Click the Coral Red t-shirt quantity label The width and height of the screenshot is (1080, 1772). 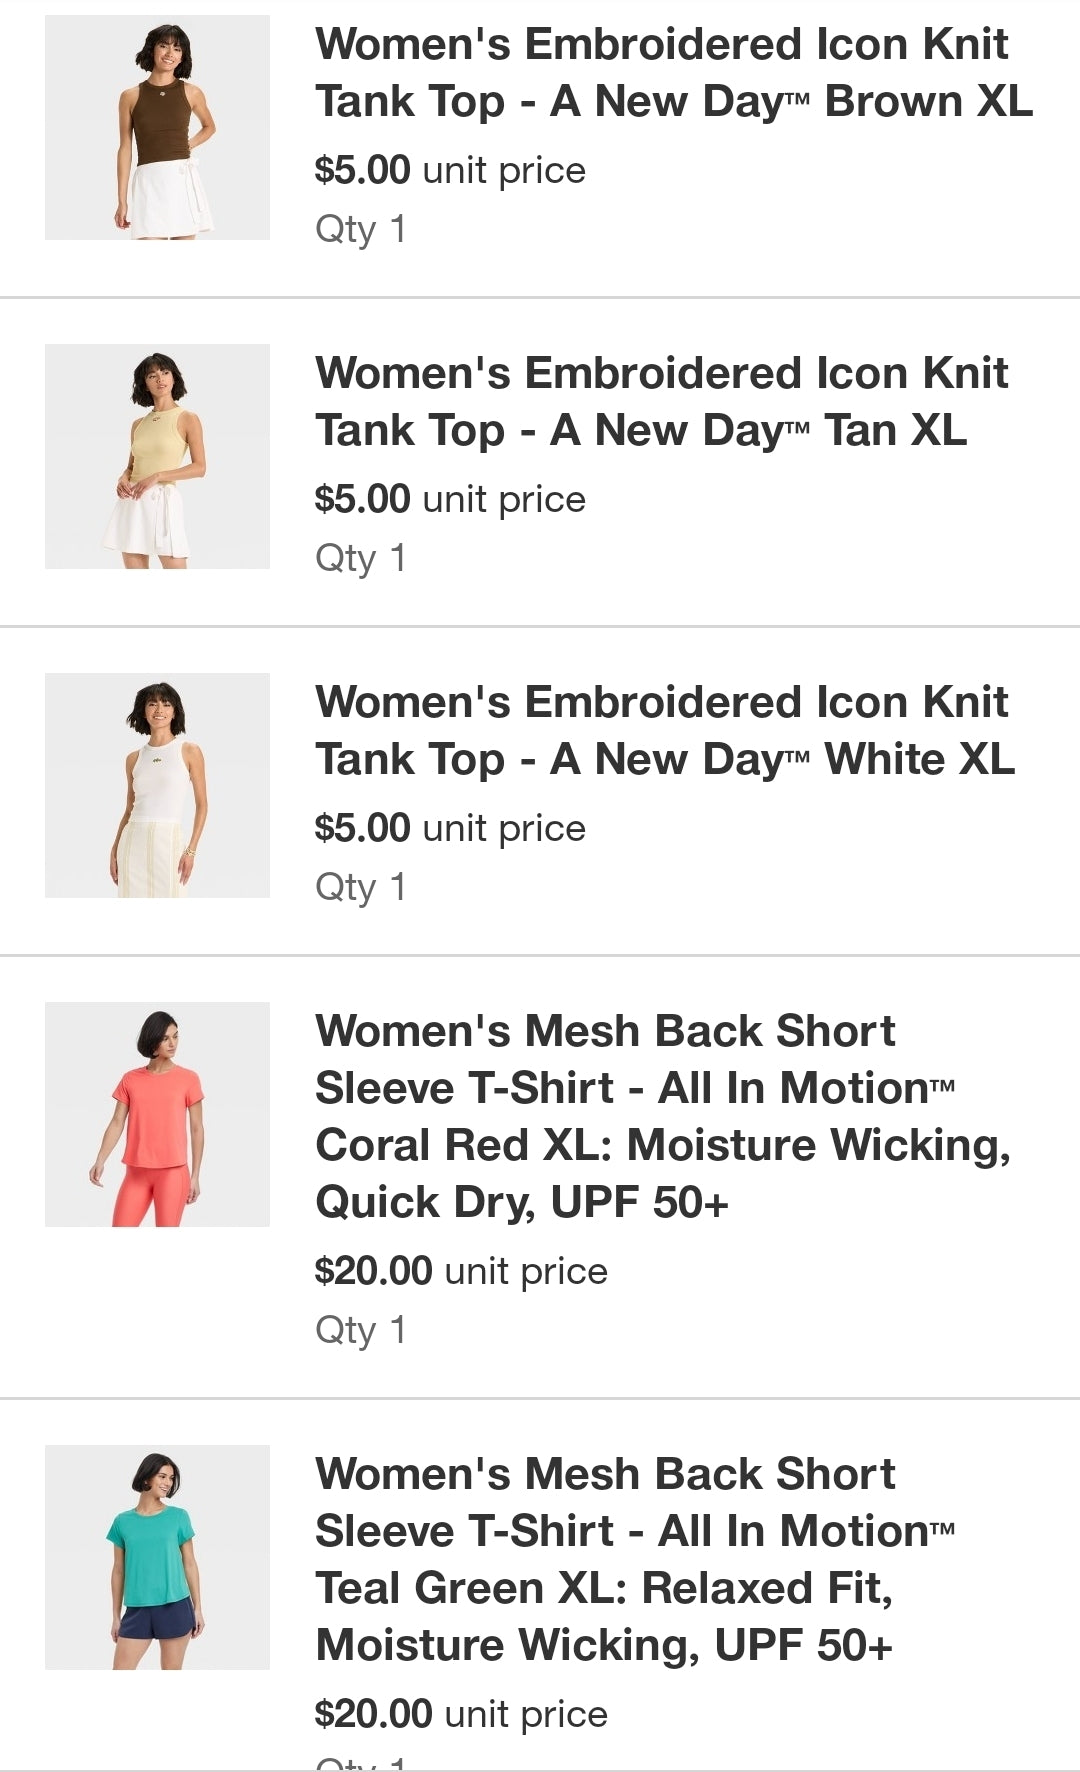(360, 1330)
